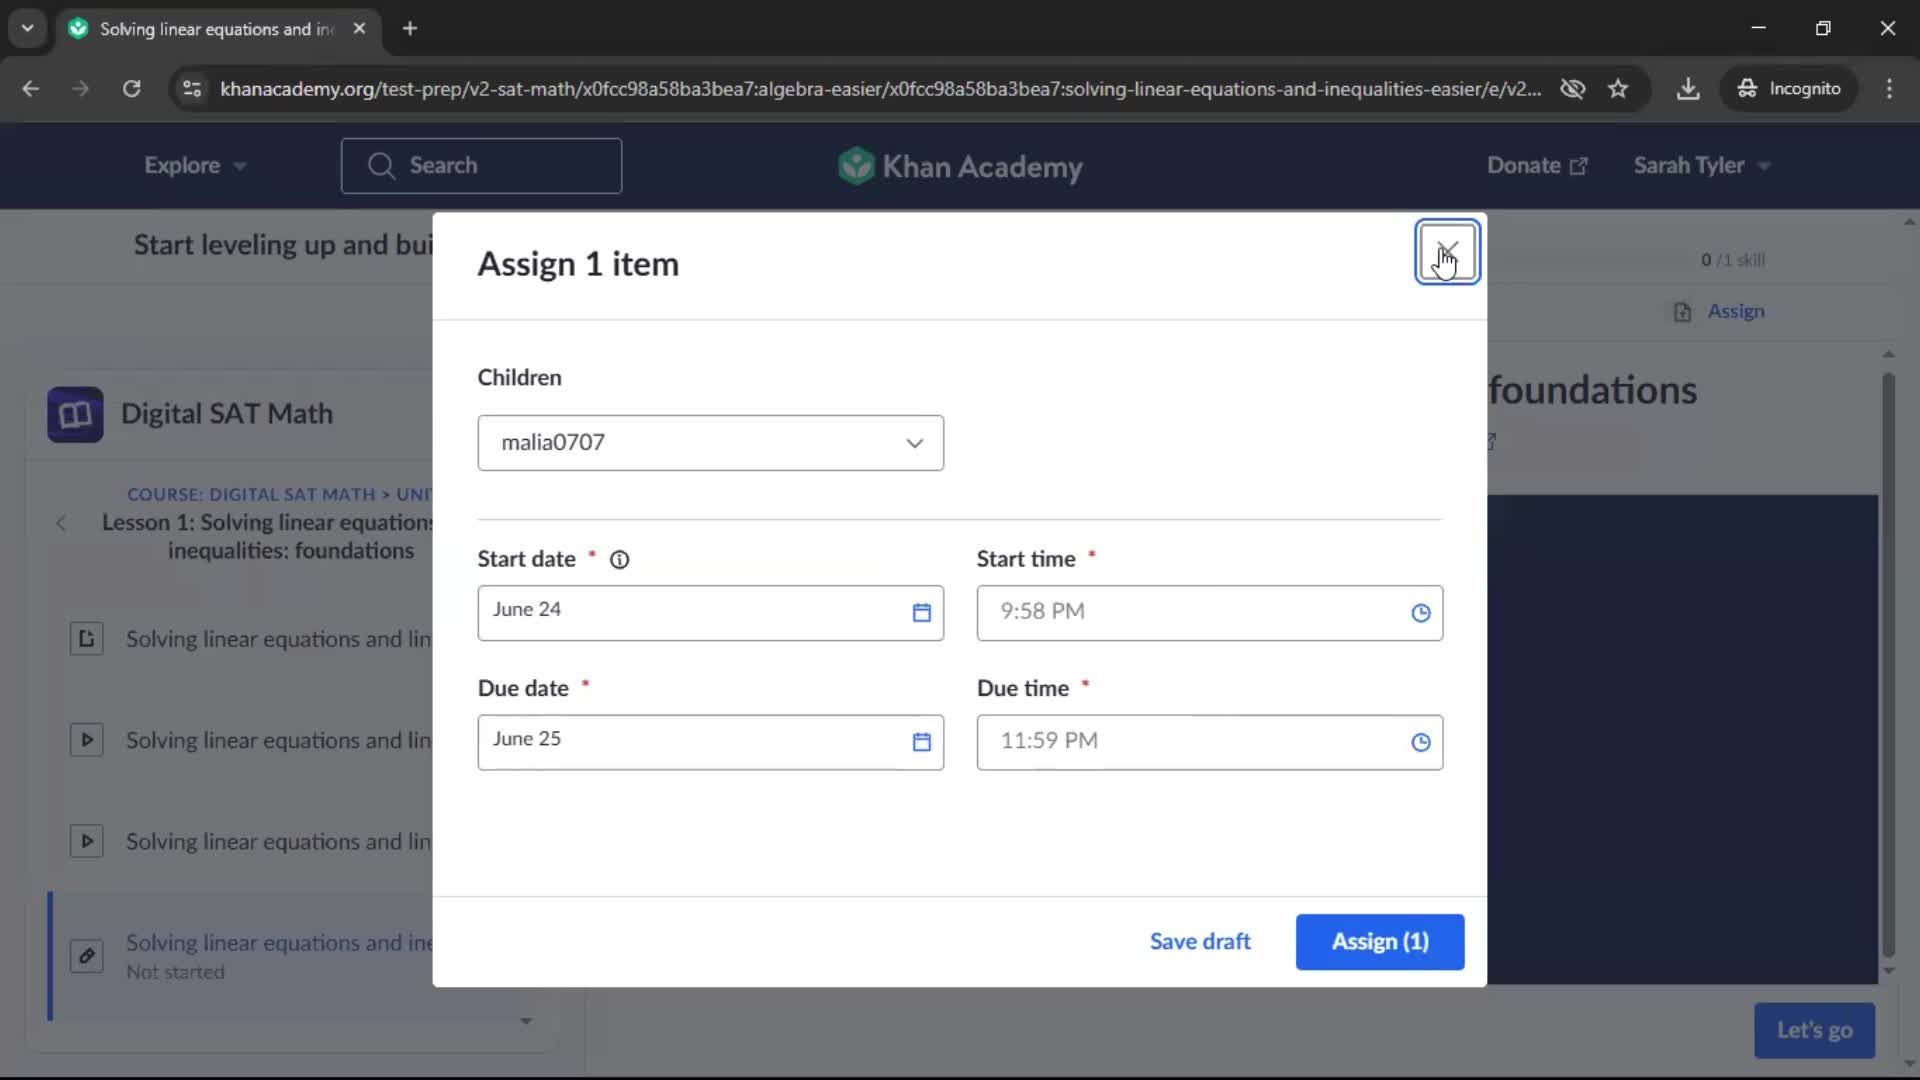
Task: Click the Khan Academy logo
Action: tap(960, 166)
